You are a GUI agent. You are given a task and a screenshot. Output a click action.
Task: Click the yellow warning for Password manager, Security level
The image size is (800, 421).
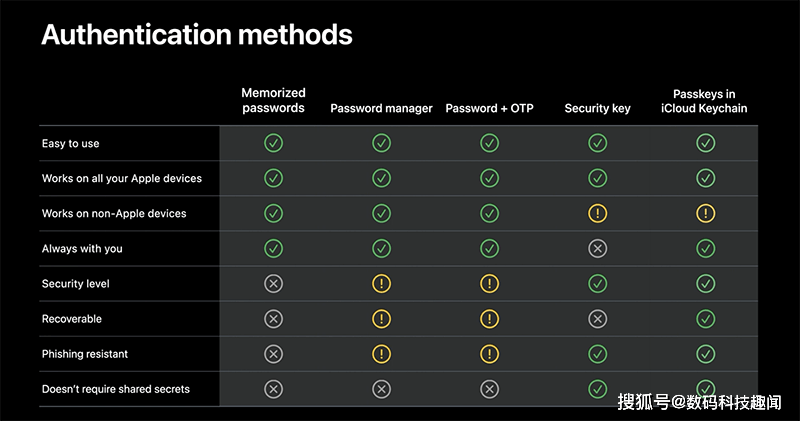(381, 284)
